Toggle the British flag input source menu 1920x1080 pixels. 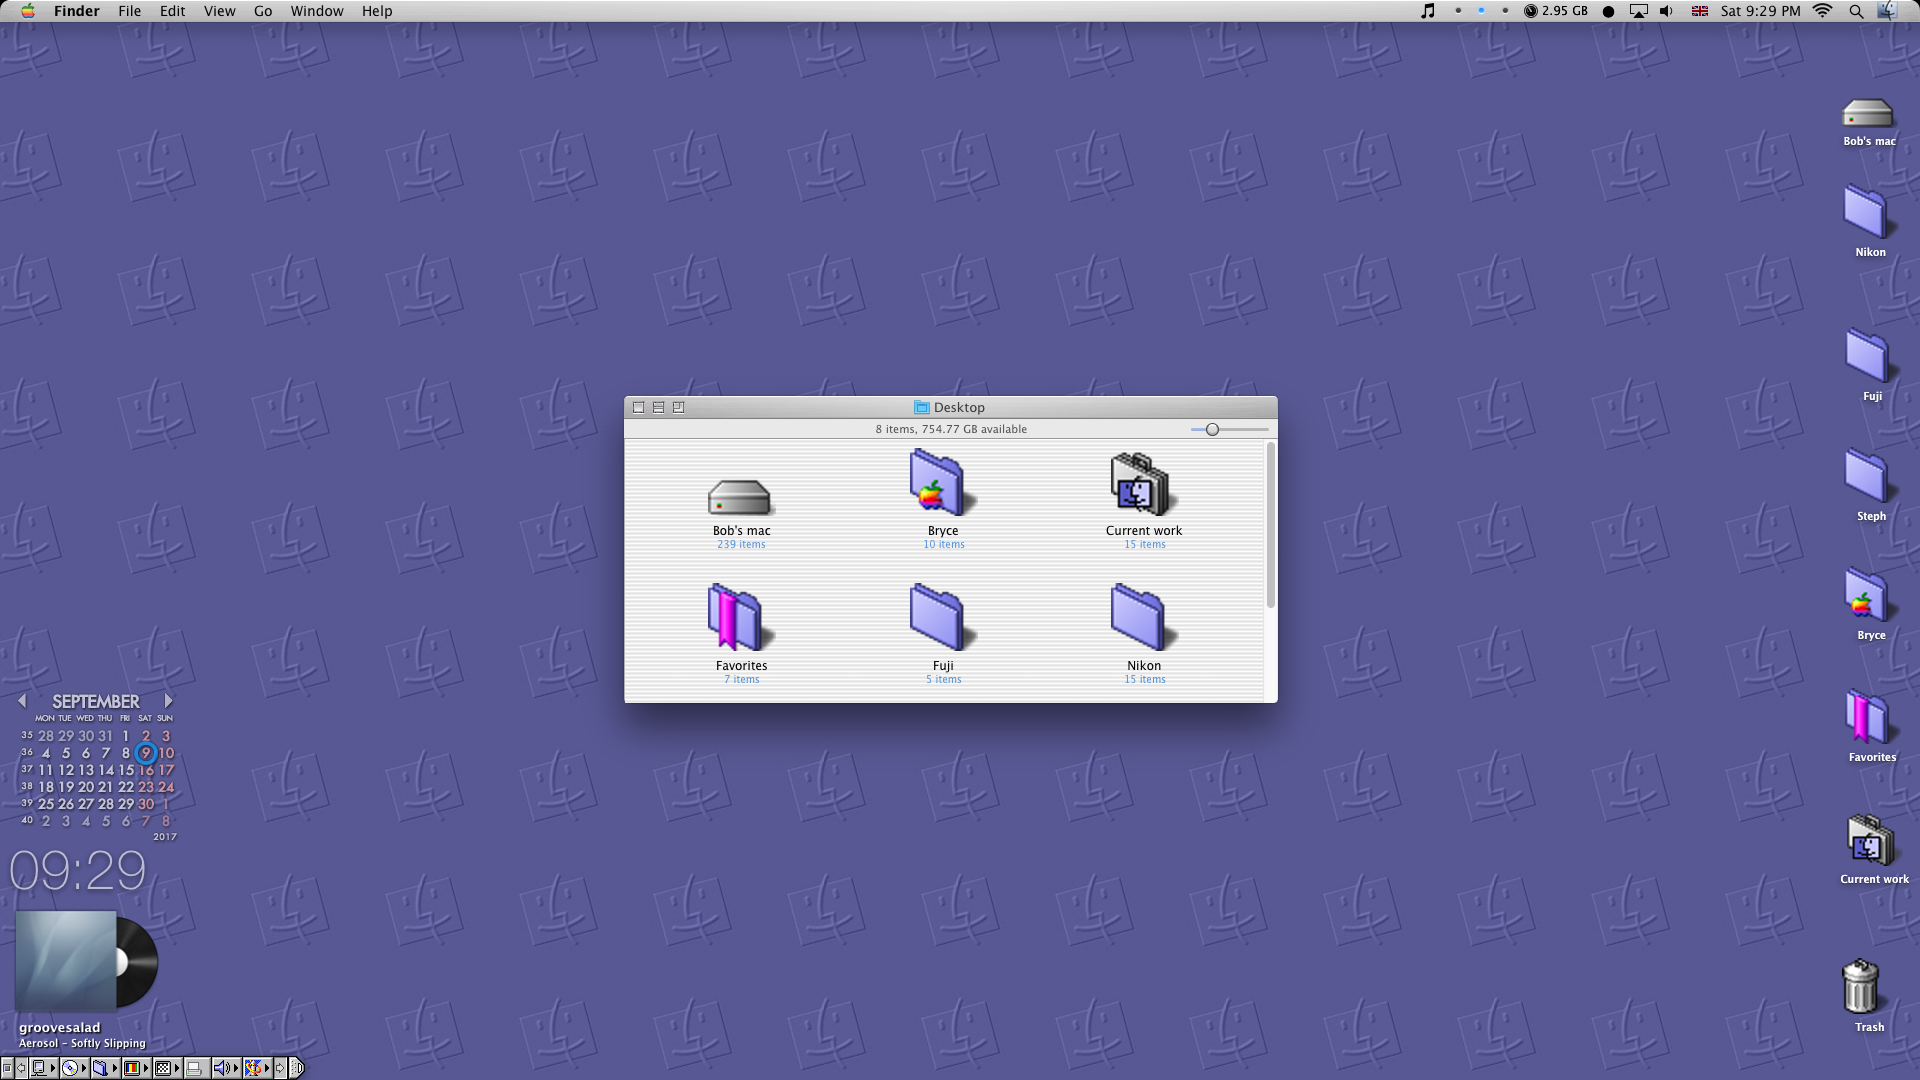click(x=1699, y=11)
